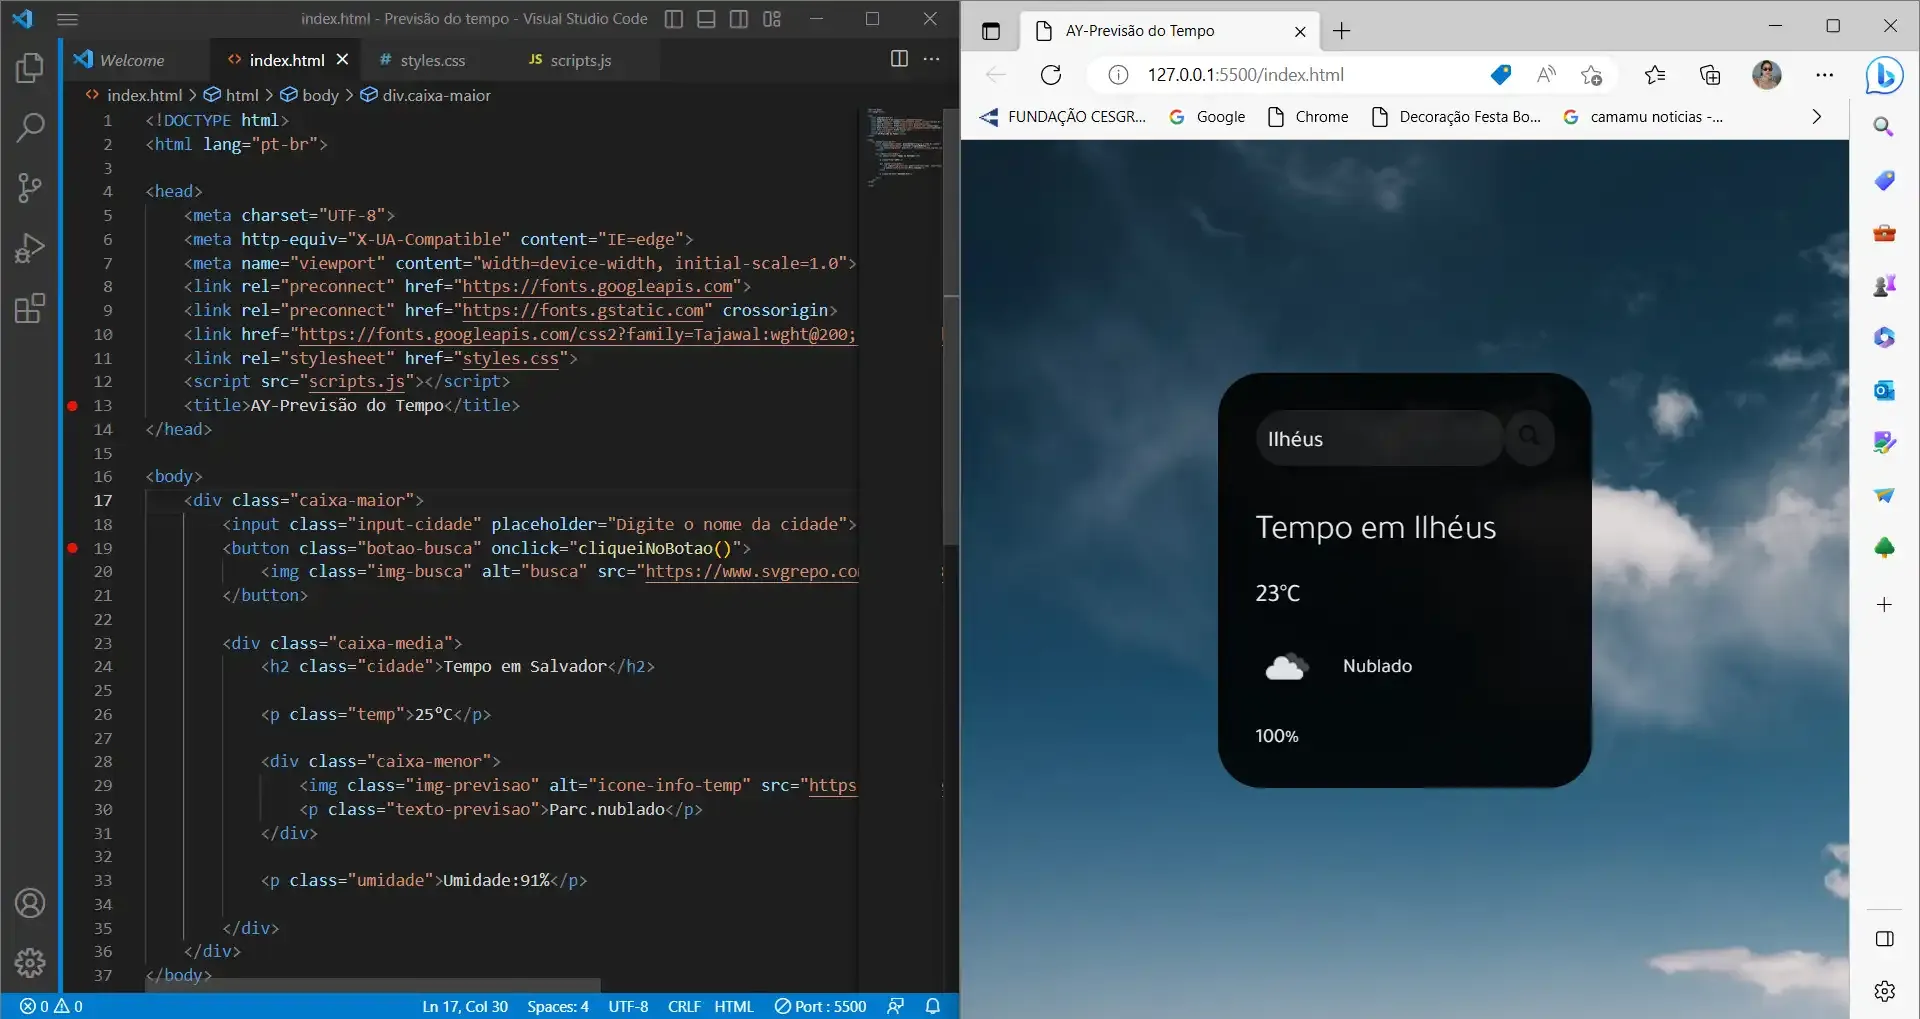Change the HTML language mode
The width and height of the screenshot is (1920, 1019).
click(734, 1006)
